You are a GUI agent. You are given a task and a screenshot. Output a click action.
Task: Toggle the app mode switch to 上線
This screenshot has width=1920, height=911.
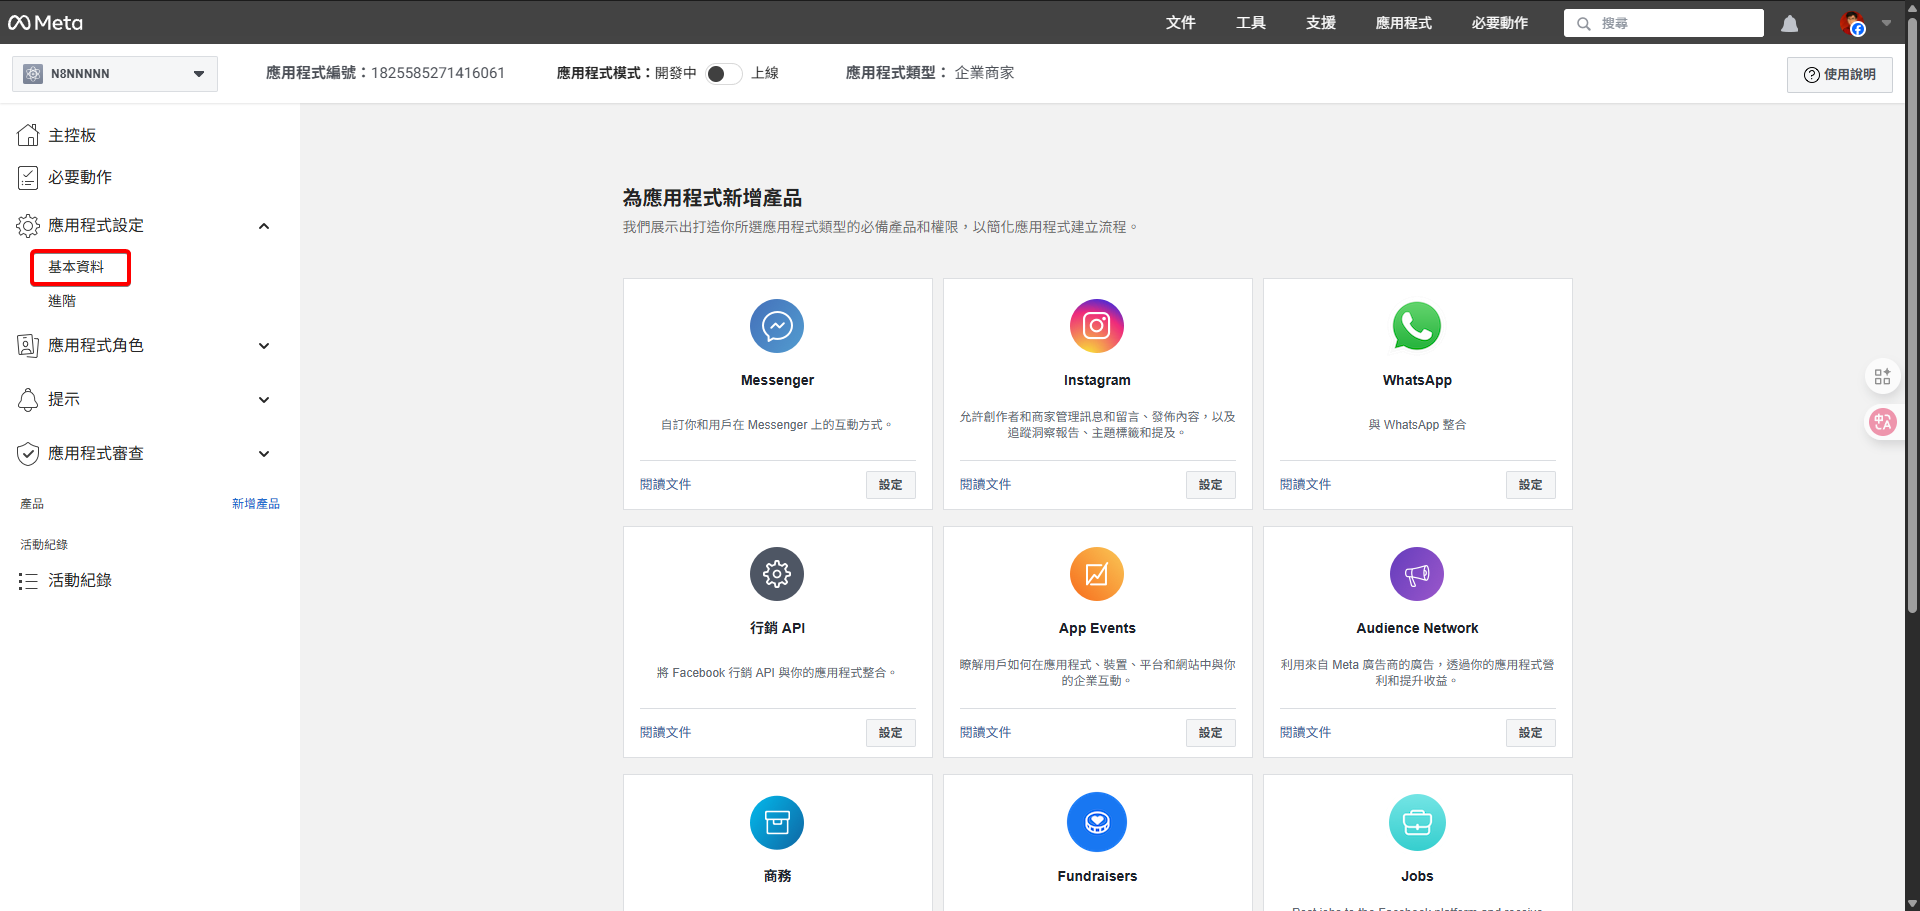tap(722, 73)
